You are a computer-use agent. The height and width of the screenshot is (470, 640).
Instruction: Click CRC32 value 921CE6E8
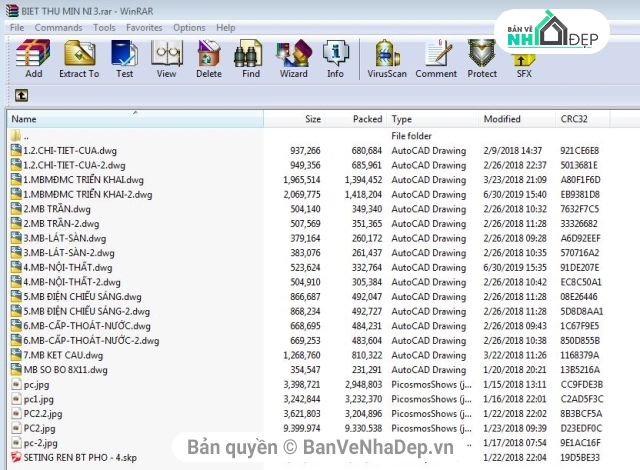[x=580, y=151]
